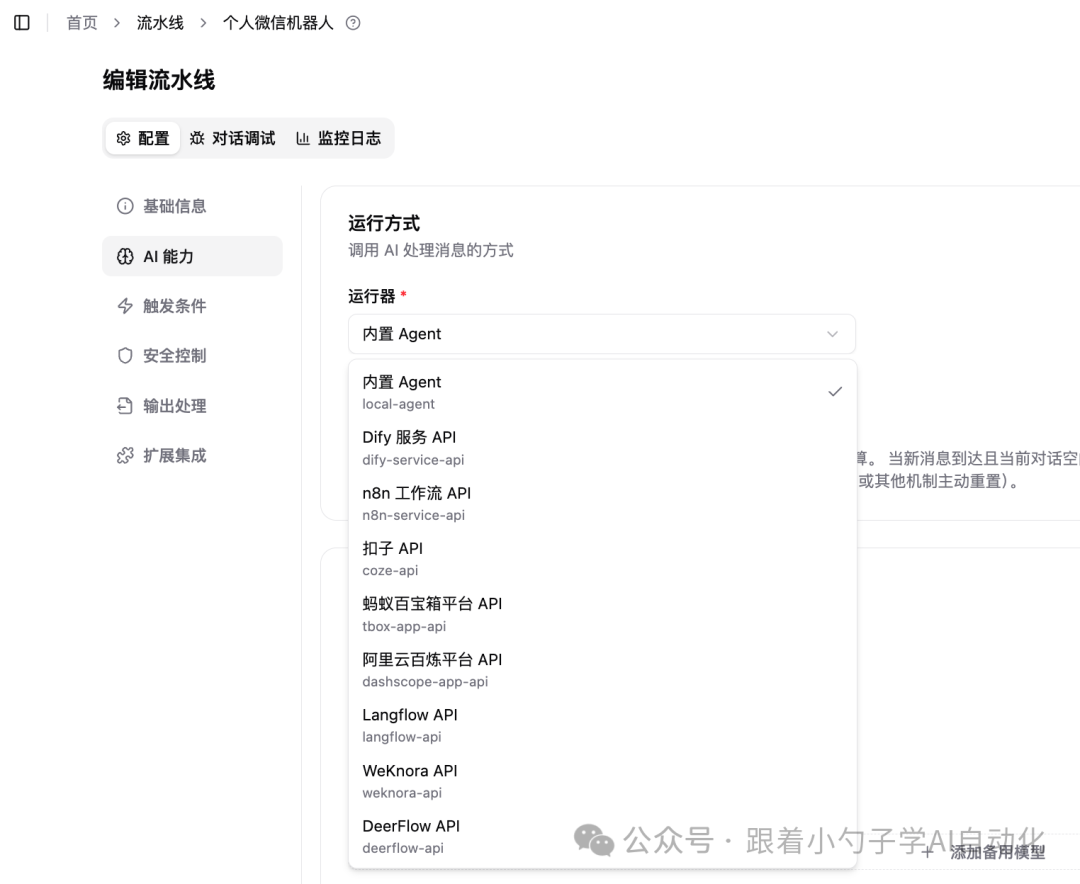Choose Langflow API option
Image resolution: width=1080 pixels, height=884 pixels.
tap(603, 726)
